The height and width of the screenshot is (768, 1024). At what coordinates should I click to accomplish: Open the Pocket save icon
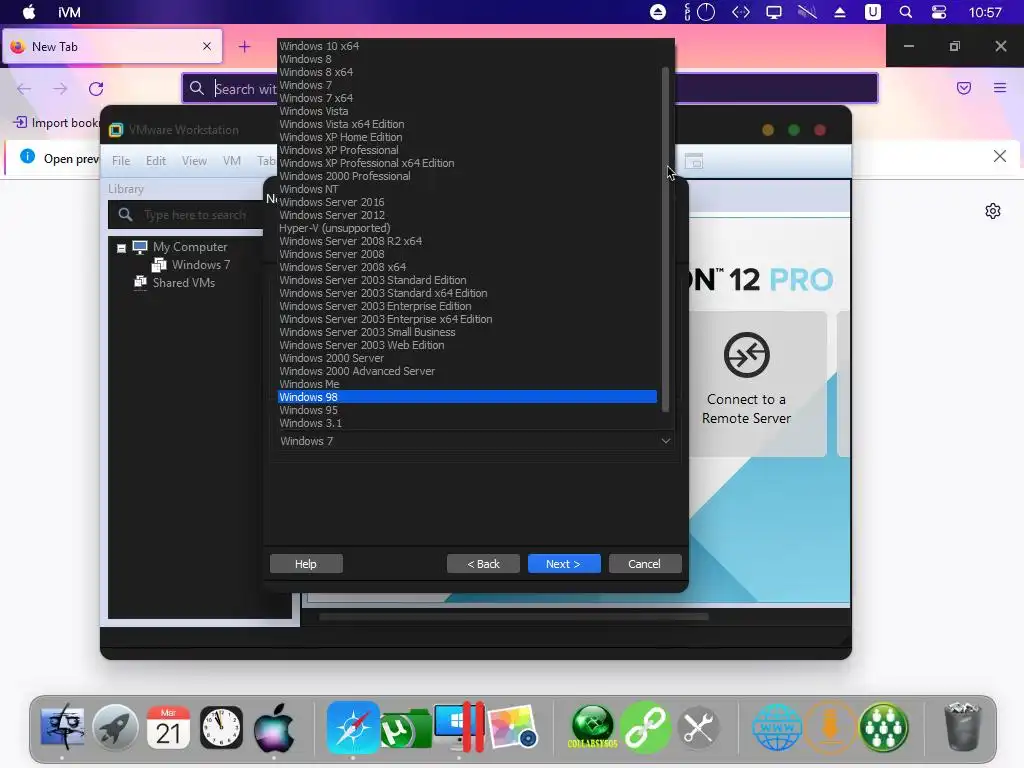click(964, 88)
